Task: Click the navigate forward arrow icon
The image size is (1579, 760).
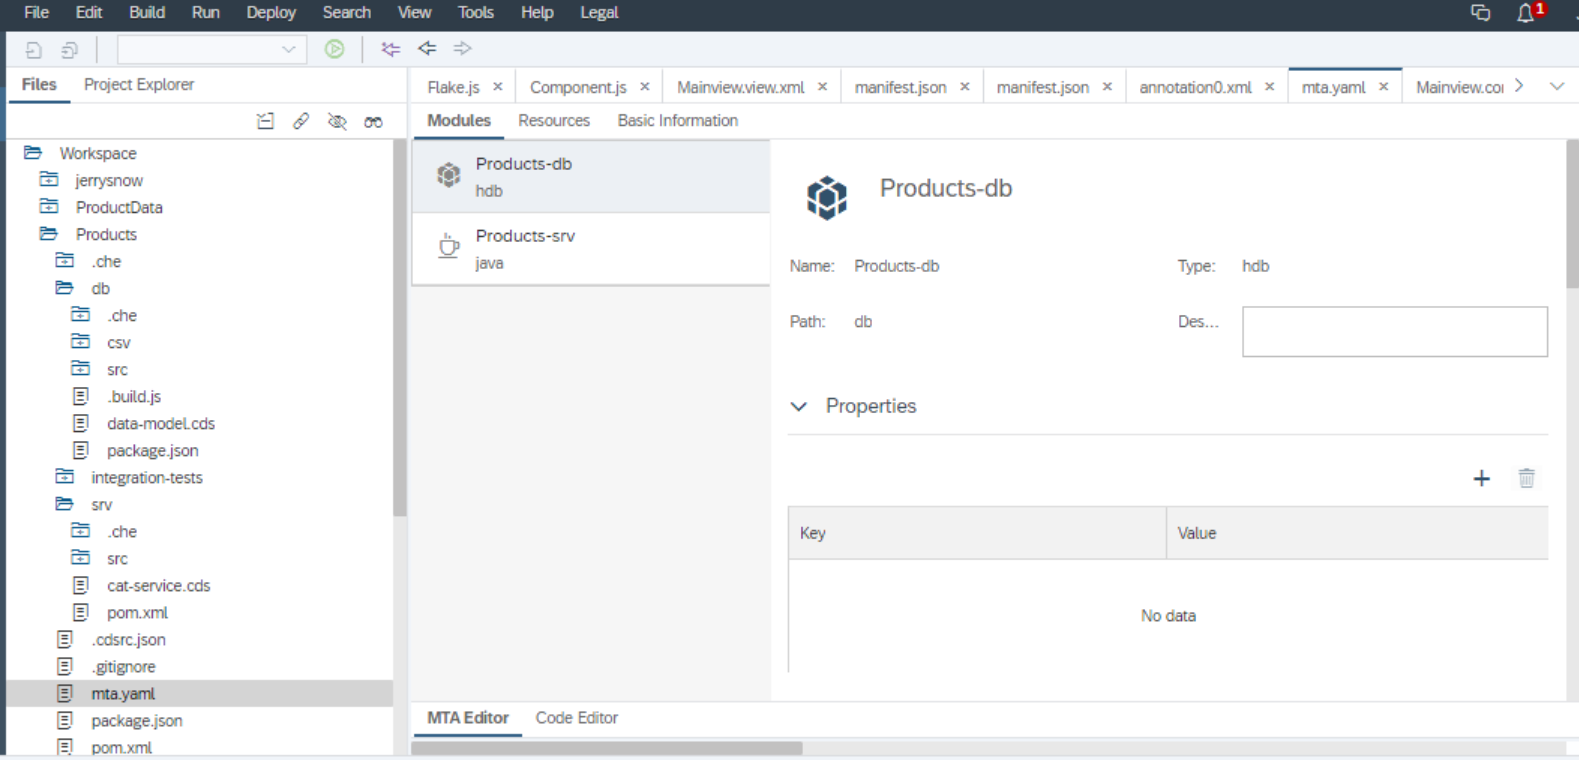Action: (x=462, y=49)
